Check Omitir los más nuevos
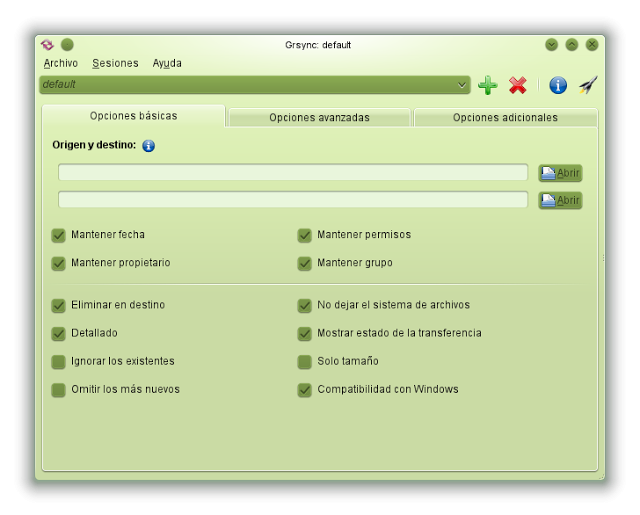The image size is (640, 515). [x=58, y=390]
